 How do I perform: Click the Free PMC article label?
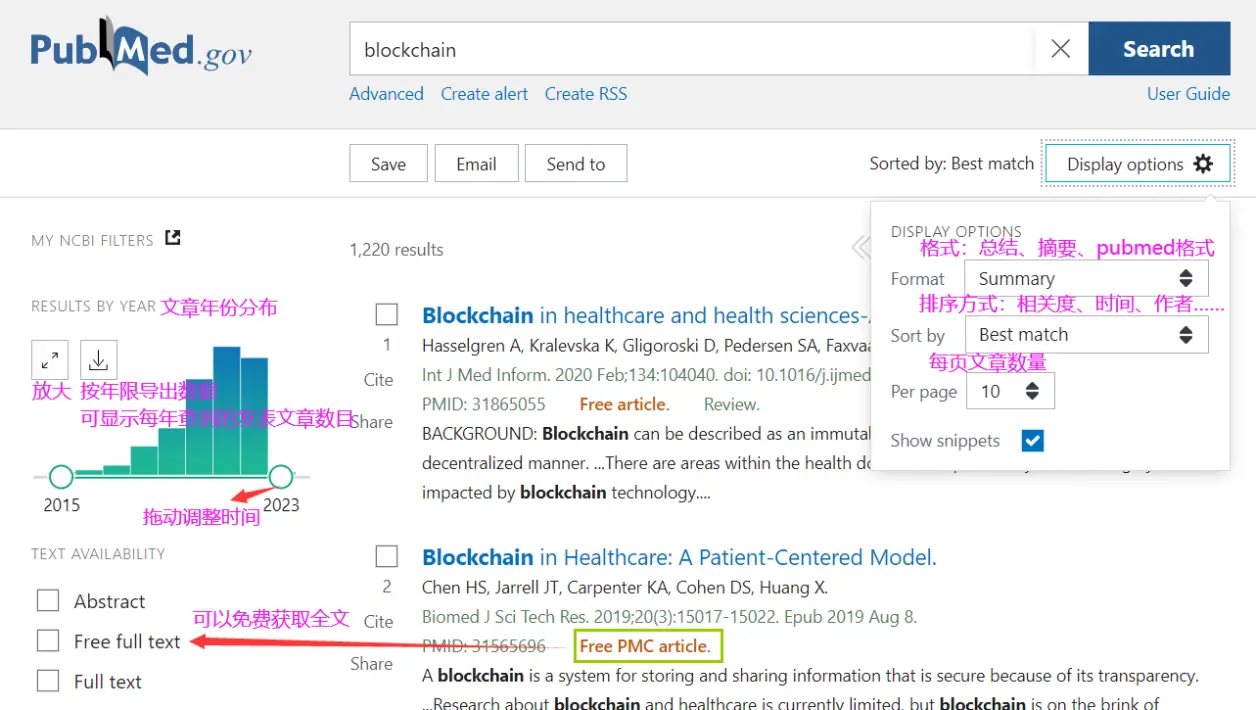click(645, 646)
